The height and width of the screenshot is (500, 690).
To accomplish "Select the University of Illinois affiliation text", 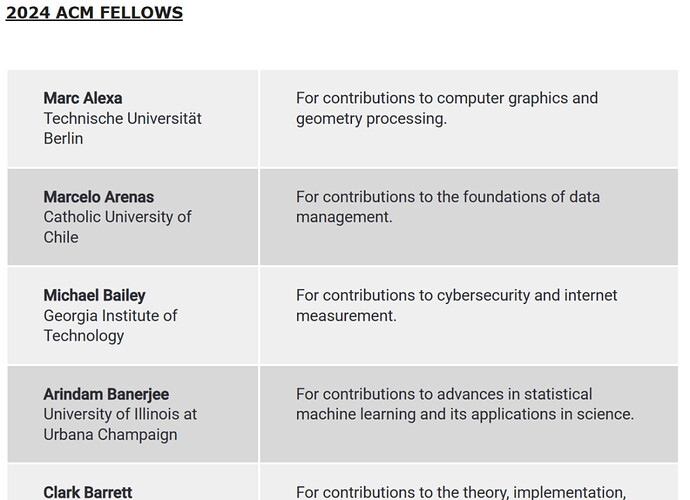I will (x=120, y=414).
